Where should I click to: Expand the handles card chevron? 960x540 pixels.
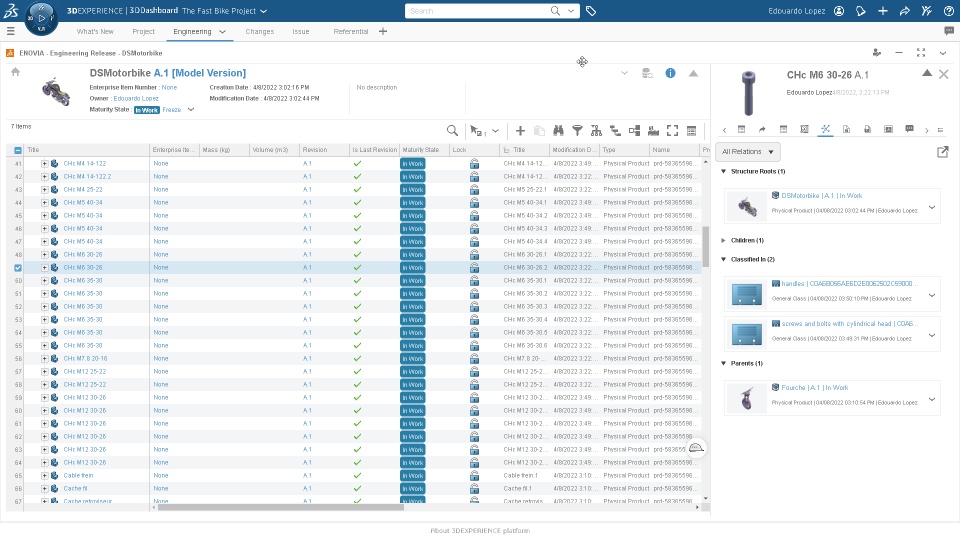click(932, 295)
